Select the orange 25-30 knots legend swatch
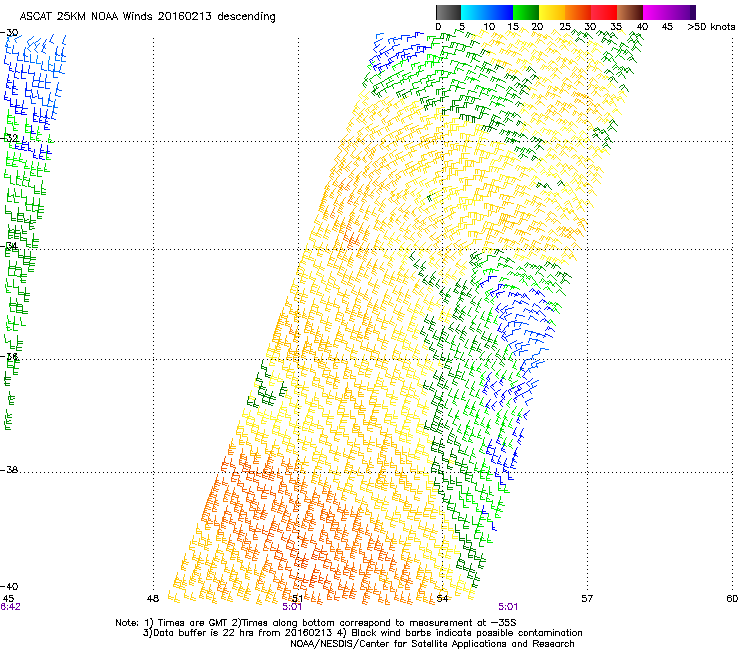This screenshot has height=650, width=740. 578,12
